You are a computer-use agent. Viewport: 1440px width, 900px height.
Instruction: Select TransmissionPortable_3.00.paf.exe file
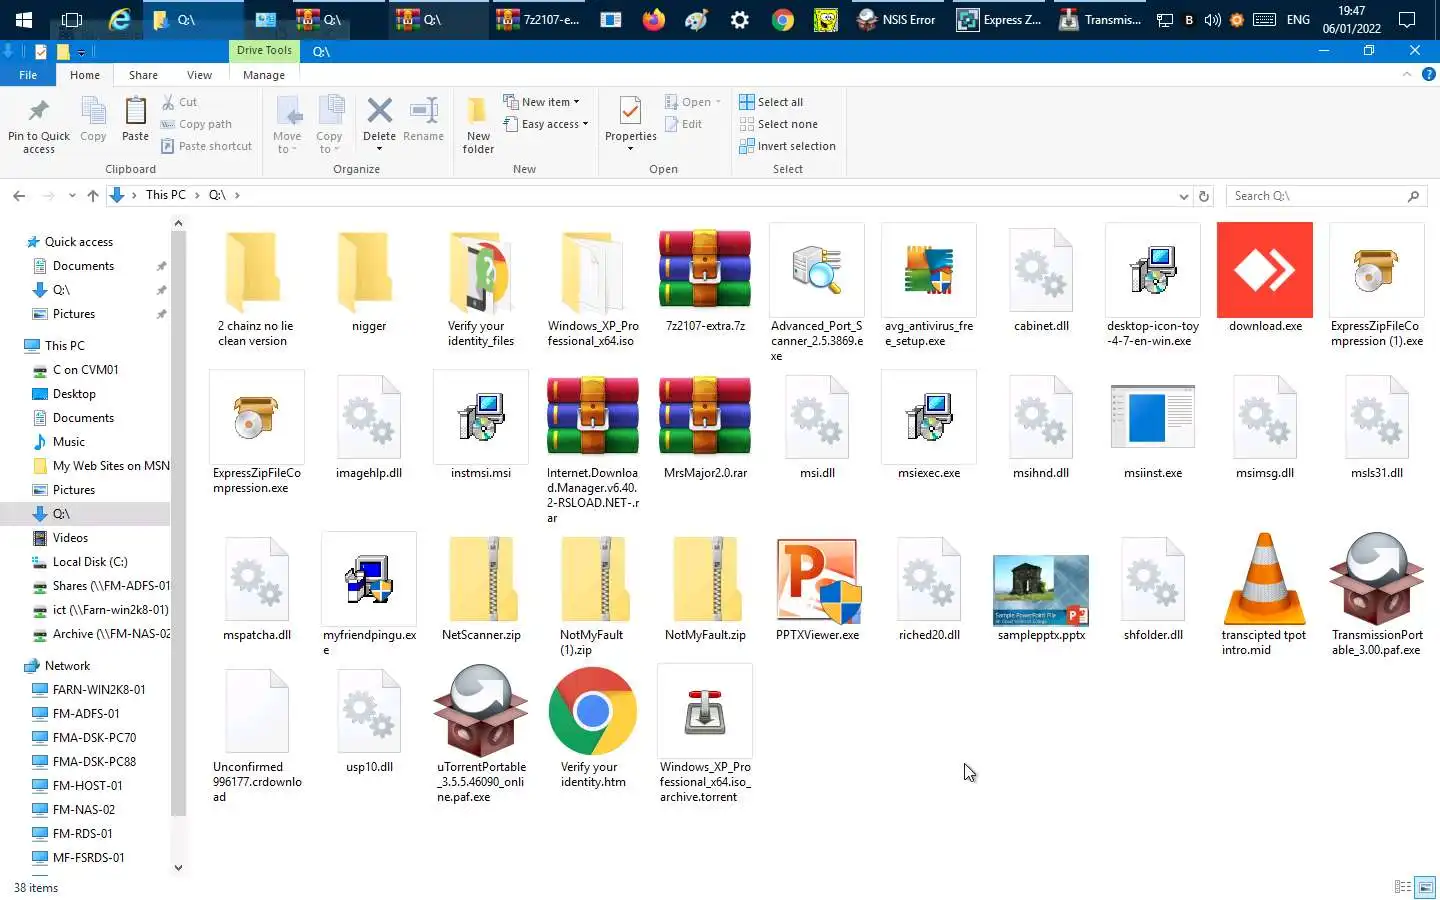(1377, 594)
